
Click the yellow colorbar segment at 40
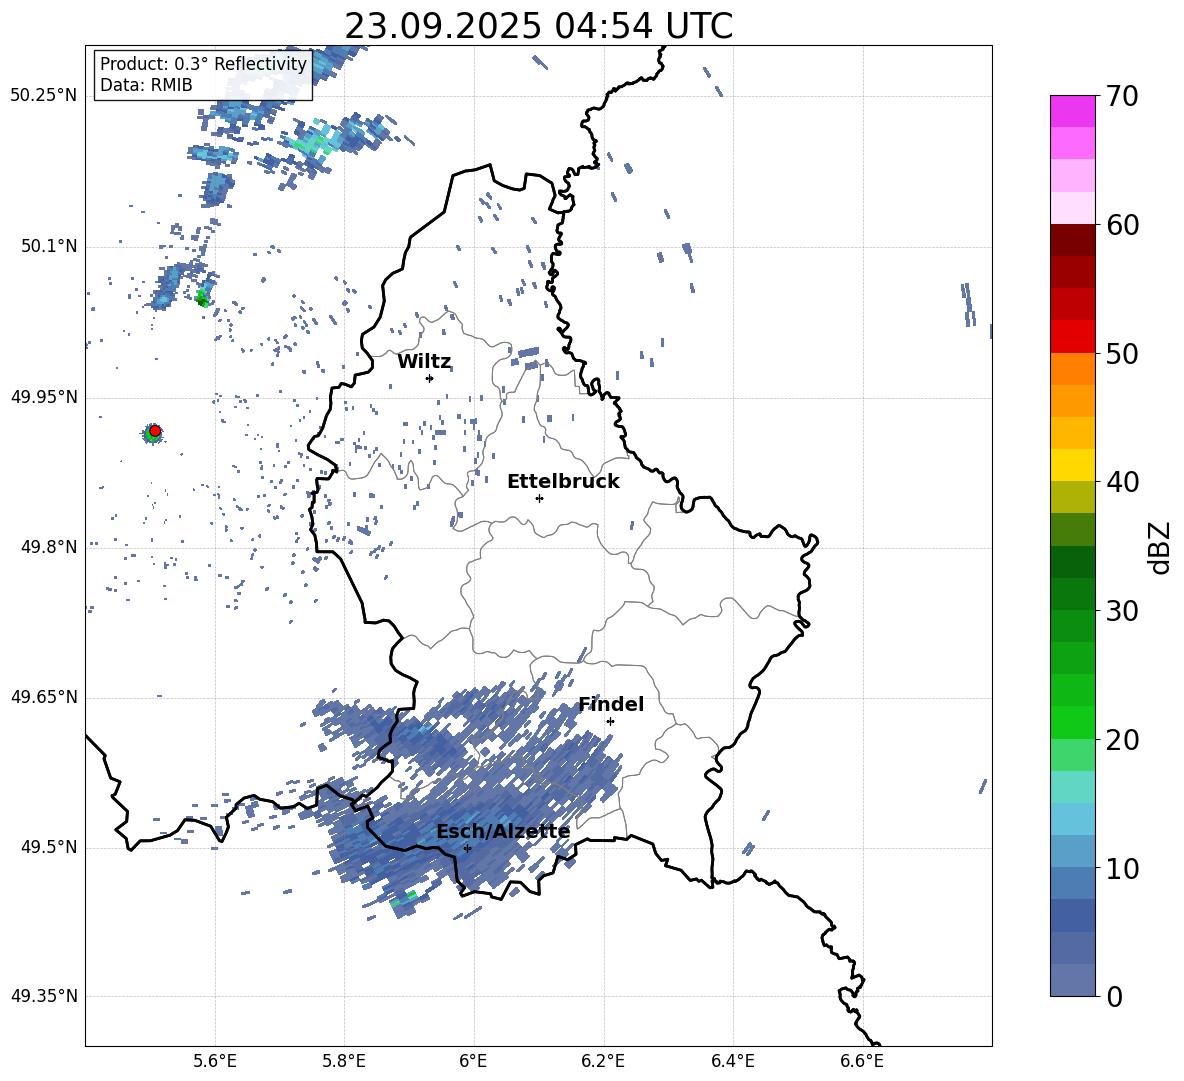click(1073, 466)
